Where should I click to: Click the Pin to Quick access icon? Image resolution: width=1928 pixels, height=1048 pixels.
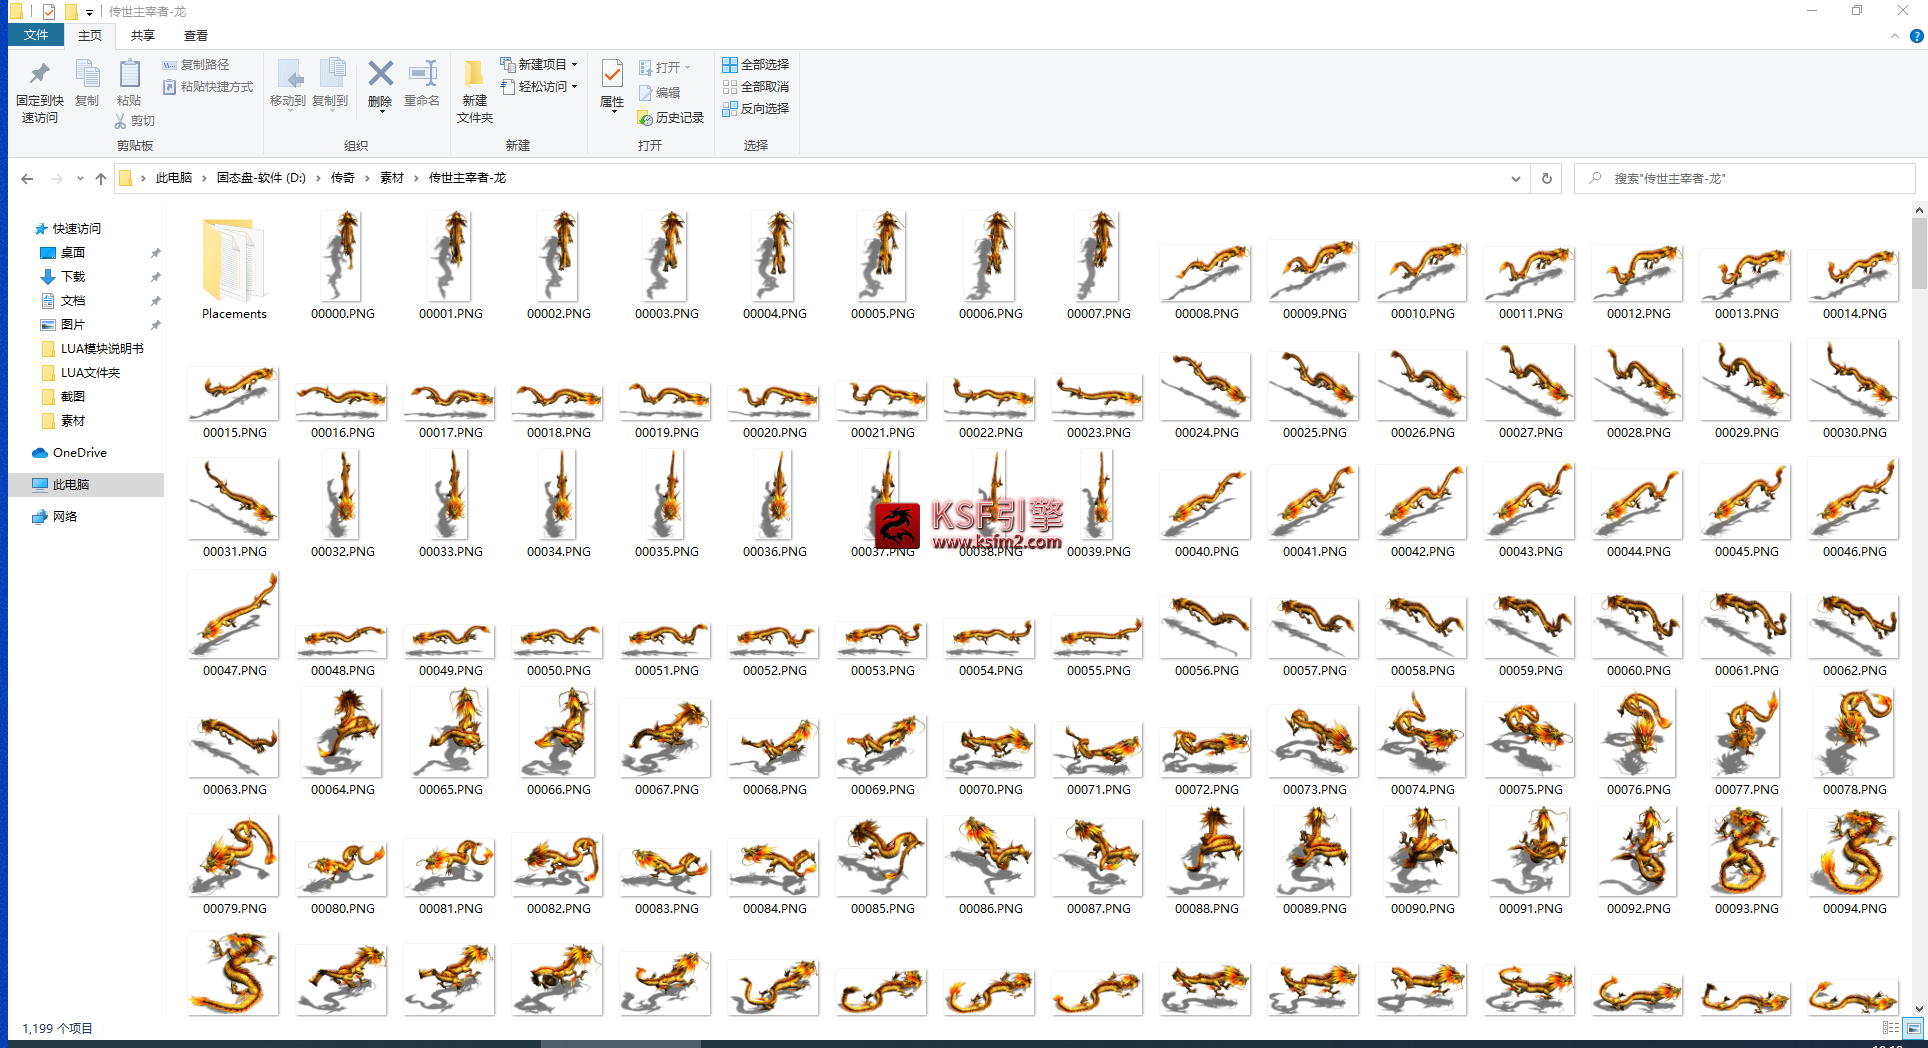39,74
